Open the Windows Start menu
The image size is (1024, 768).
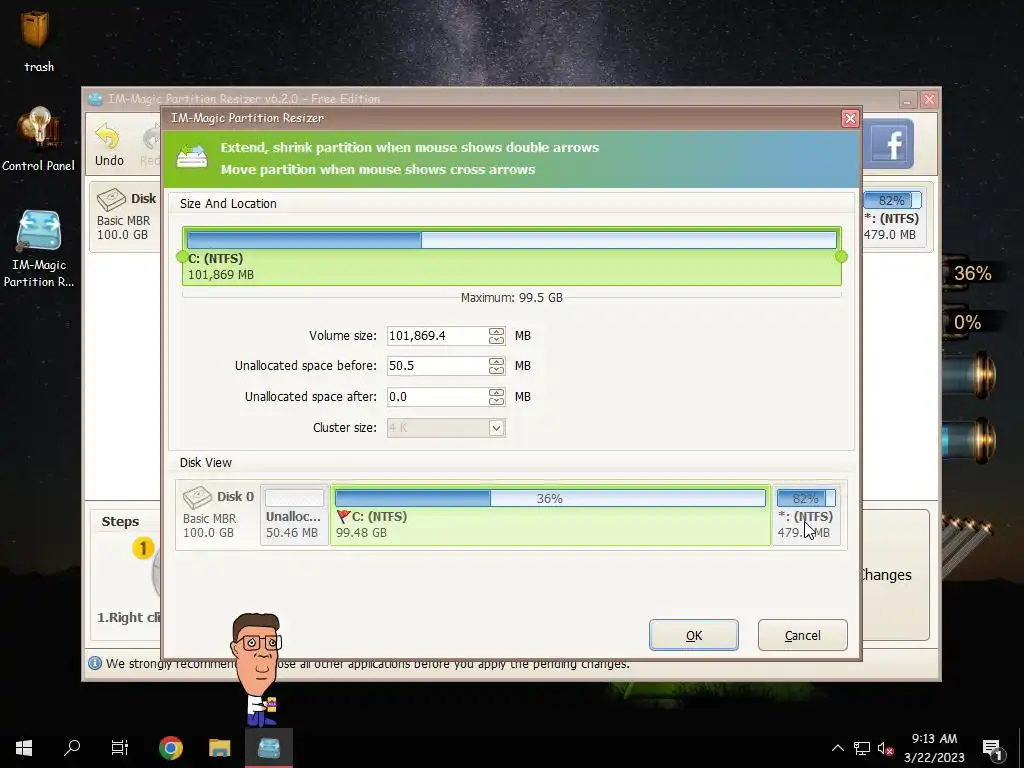click(24, 748)
